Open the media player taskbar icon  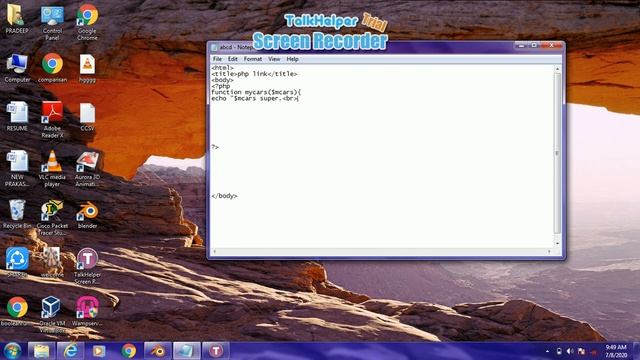(99, 351)
